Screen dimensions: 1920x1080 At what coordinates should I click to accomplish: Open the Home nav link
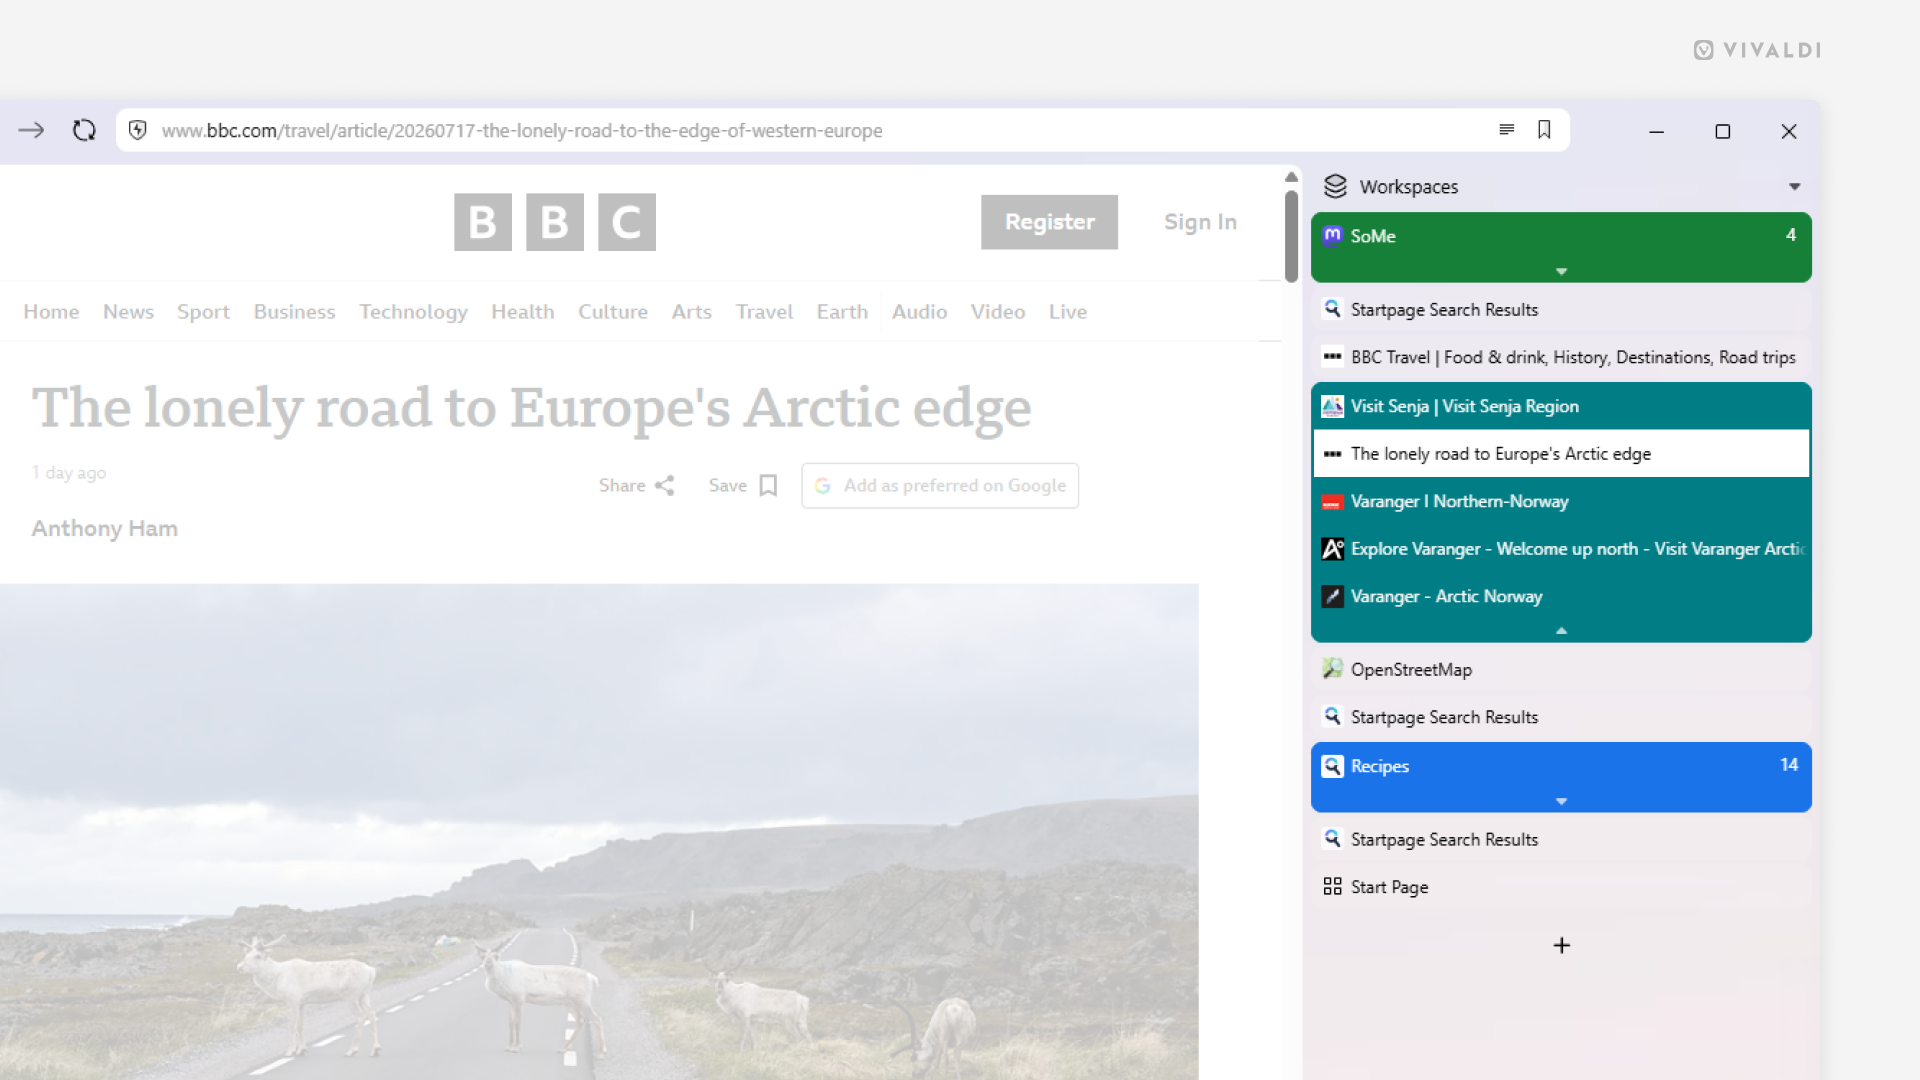51,311
